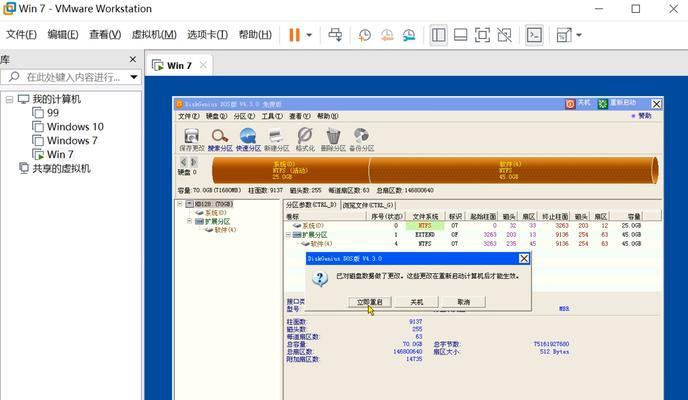
Task: Open VMware 编辑(E) menu
Action: 63,35
